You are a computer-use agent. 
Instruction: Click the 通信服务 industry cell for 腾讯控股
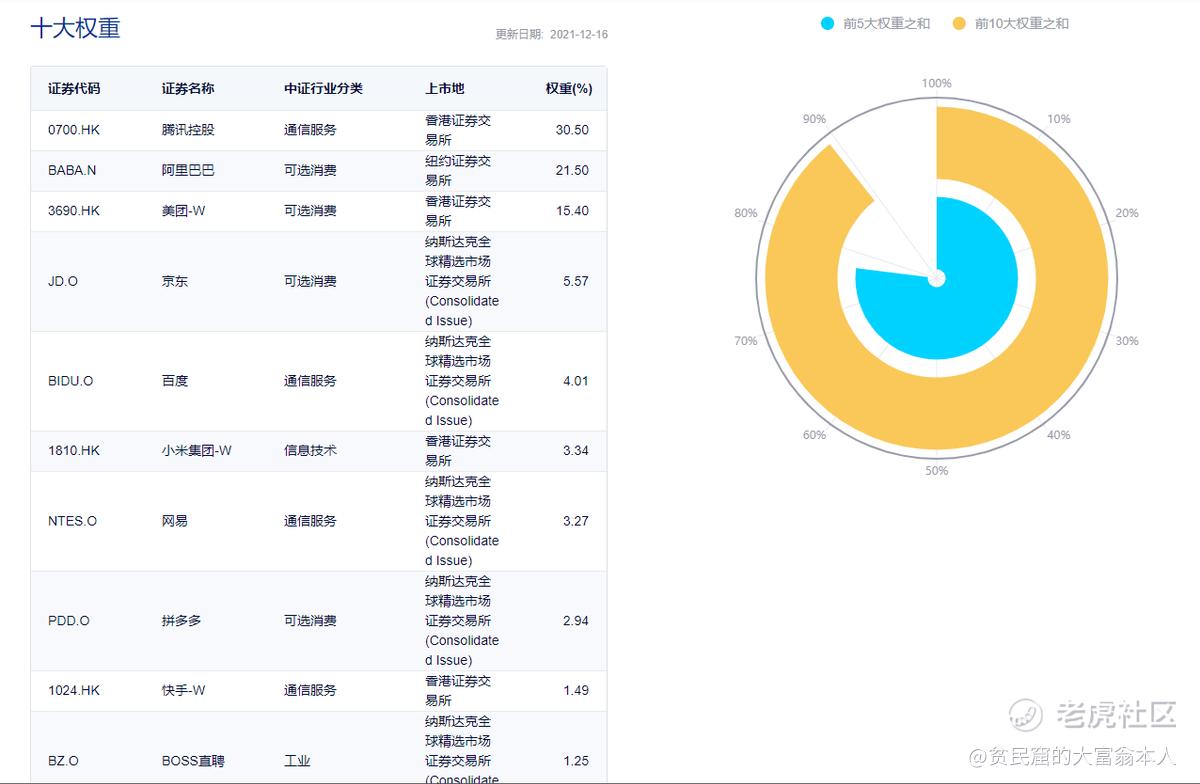click(x=310, y=130)
